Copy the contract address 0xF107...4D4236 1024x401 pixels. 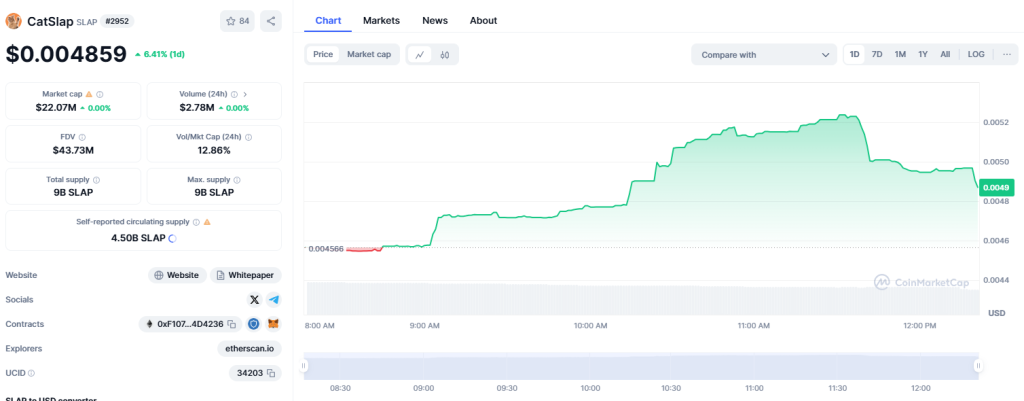point(231,324)
